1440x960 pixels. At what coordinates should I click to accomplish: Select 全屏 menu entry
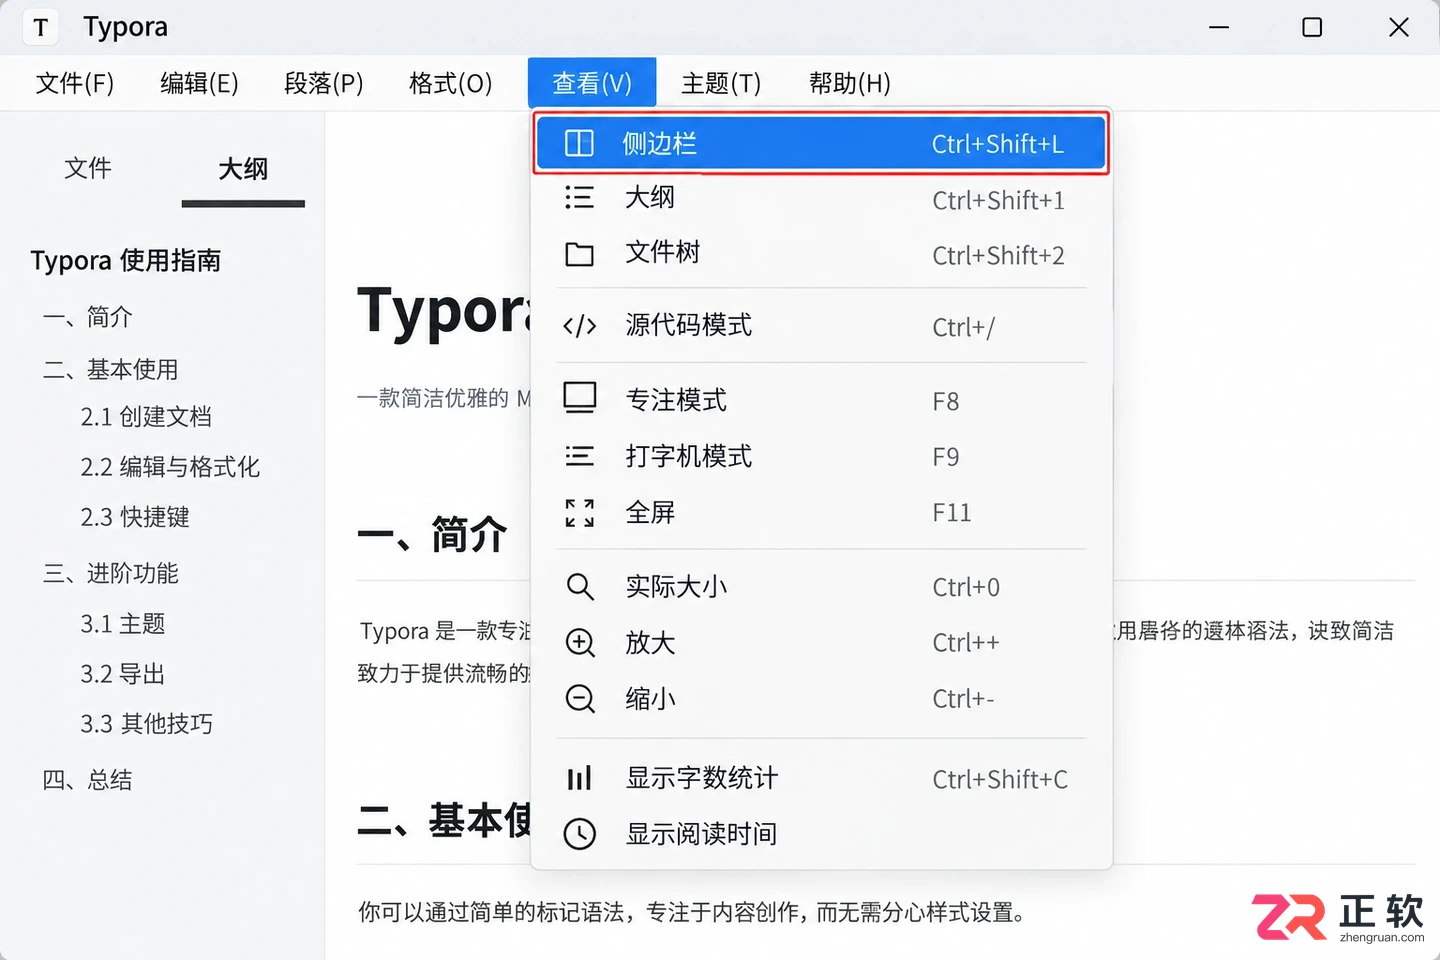821,513
